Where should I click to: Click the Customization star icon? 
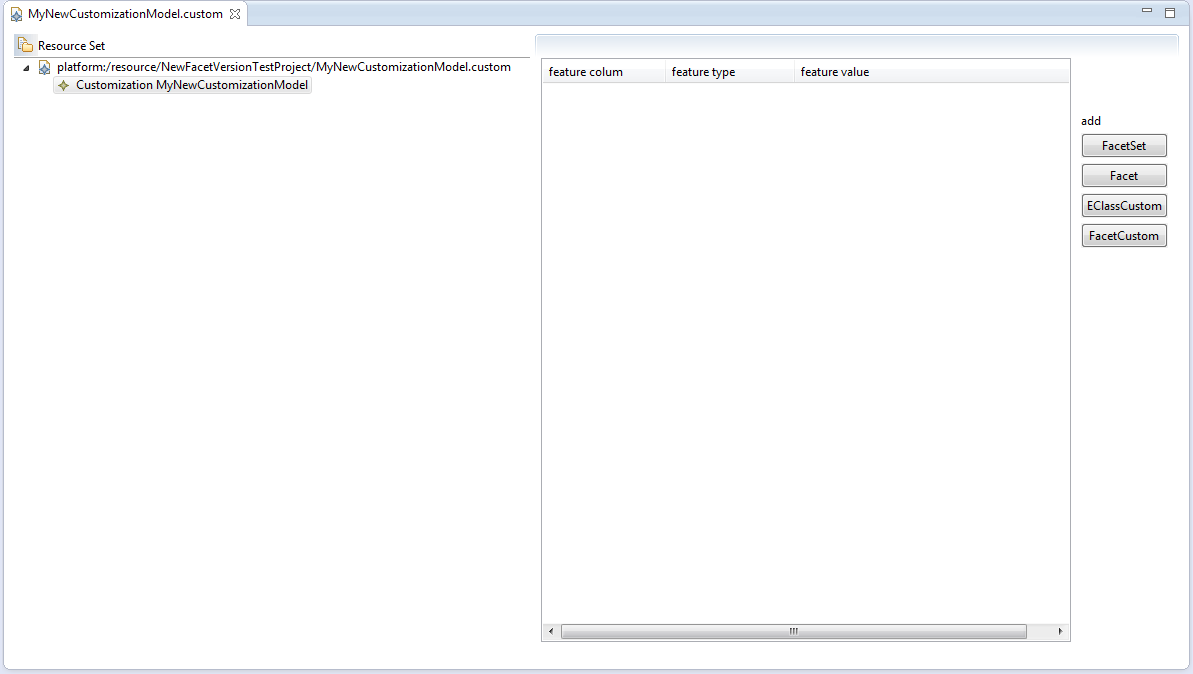point(64,85)
